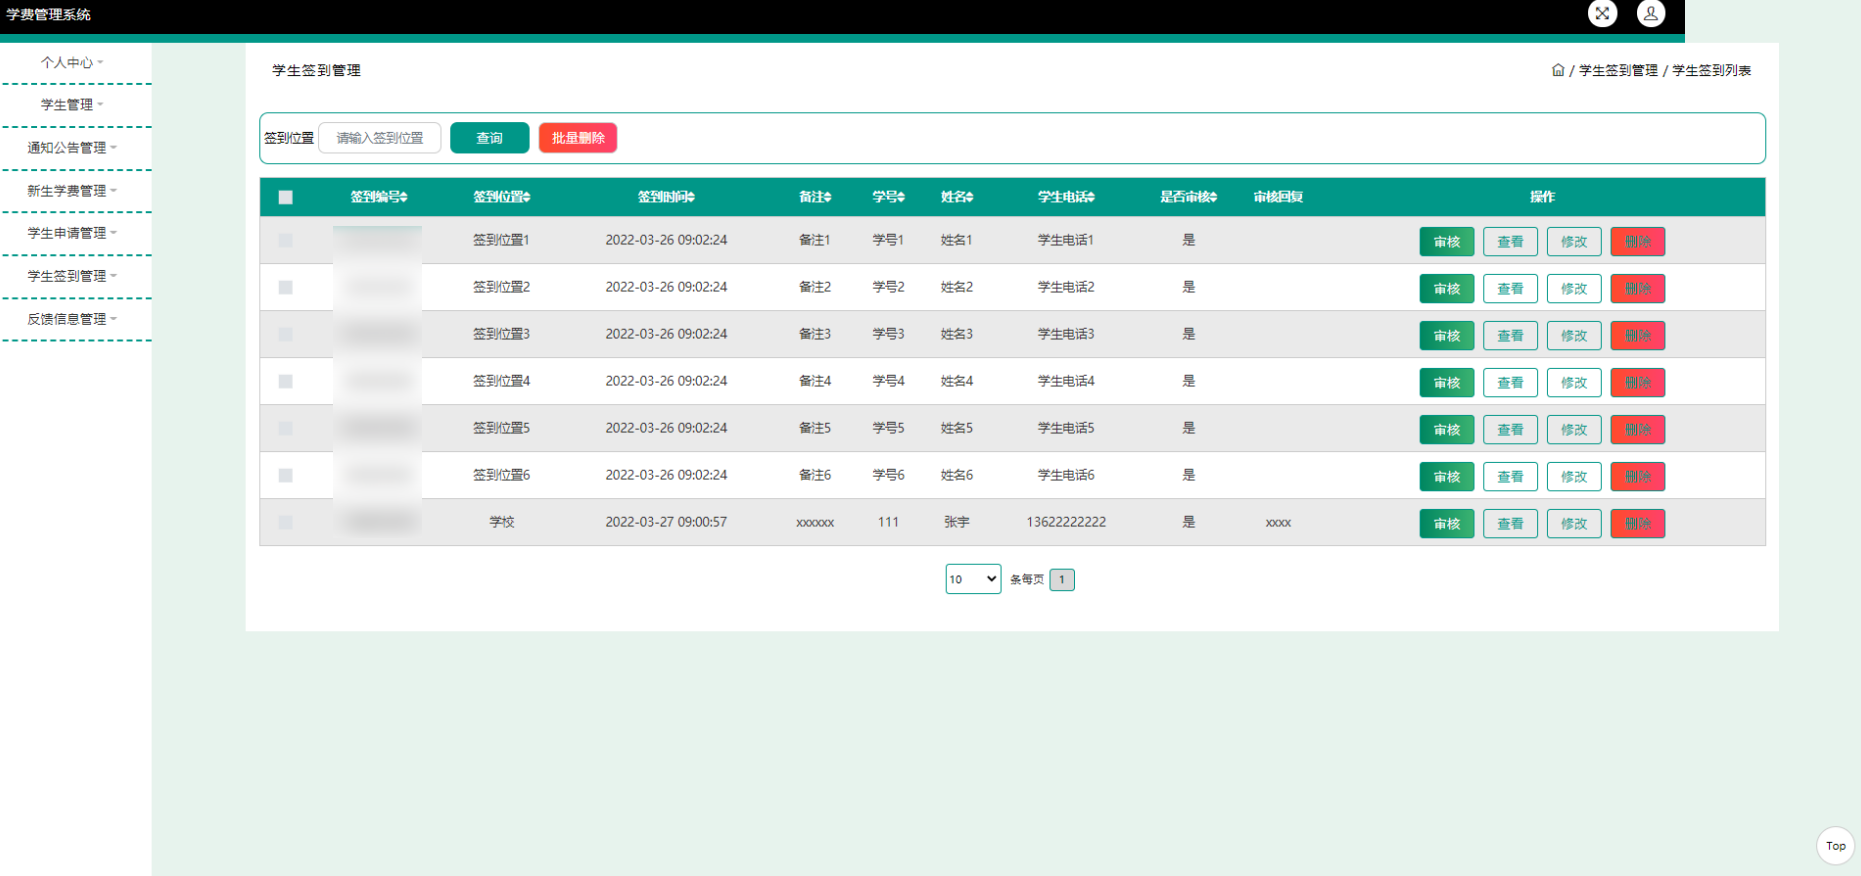Expand the 学生签到管理 sidebar menu
Image resolution: width=1861 pixels, height=876 pixels.
pos(72,276)
